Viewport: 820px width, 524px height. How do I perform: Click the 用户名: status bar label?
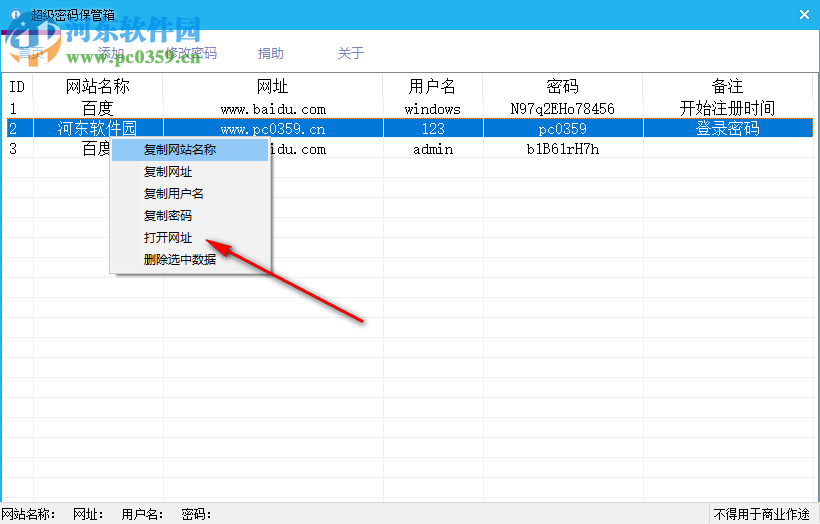pos(142,515)
